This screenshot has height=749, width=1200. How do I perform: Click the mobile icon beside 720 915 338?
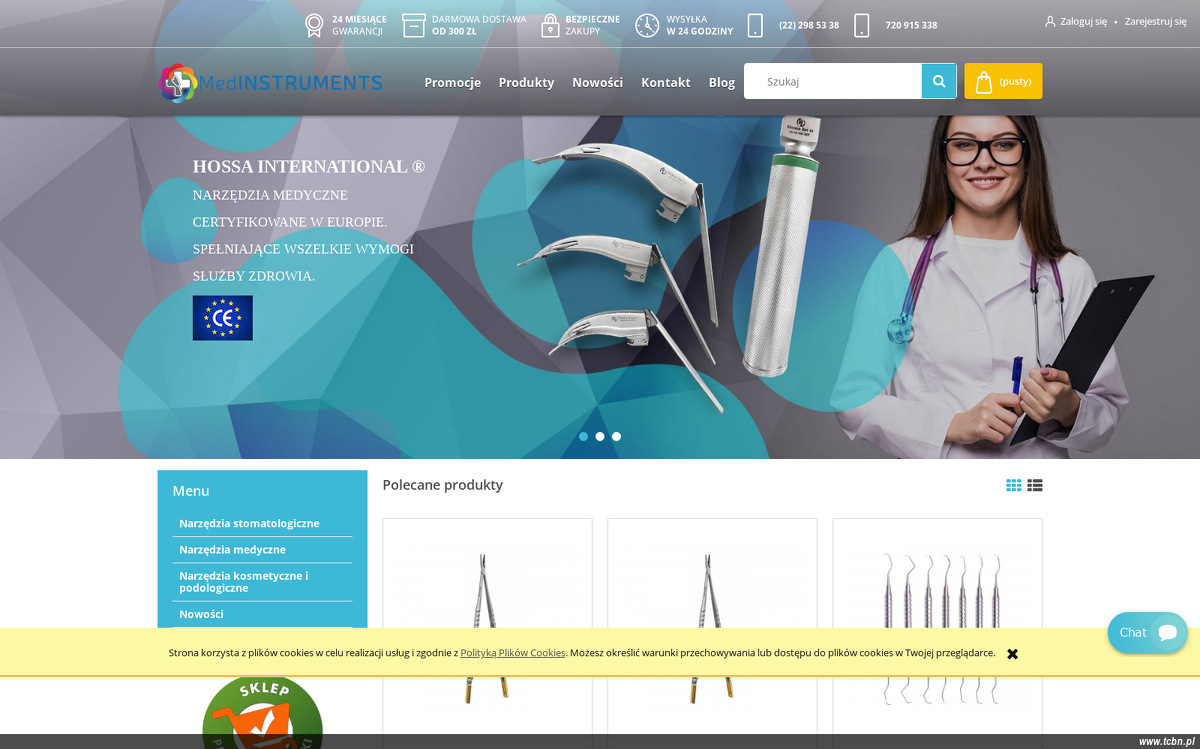[x=862, y=25]
